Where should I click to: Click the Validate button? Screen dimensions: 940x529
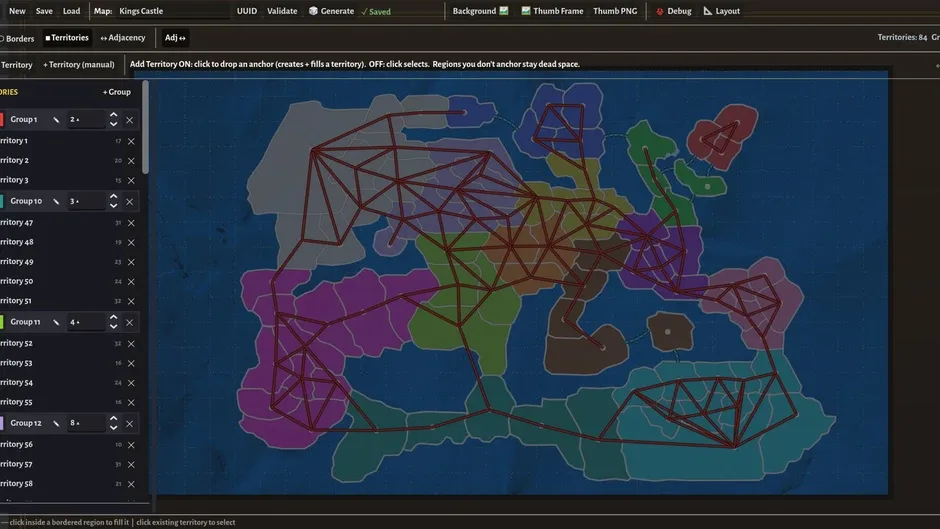(282, 11)
